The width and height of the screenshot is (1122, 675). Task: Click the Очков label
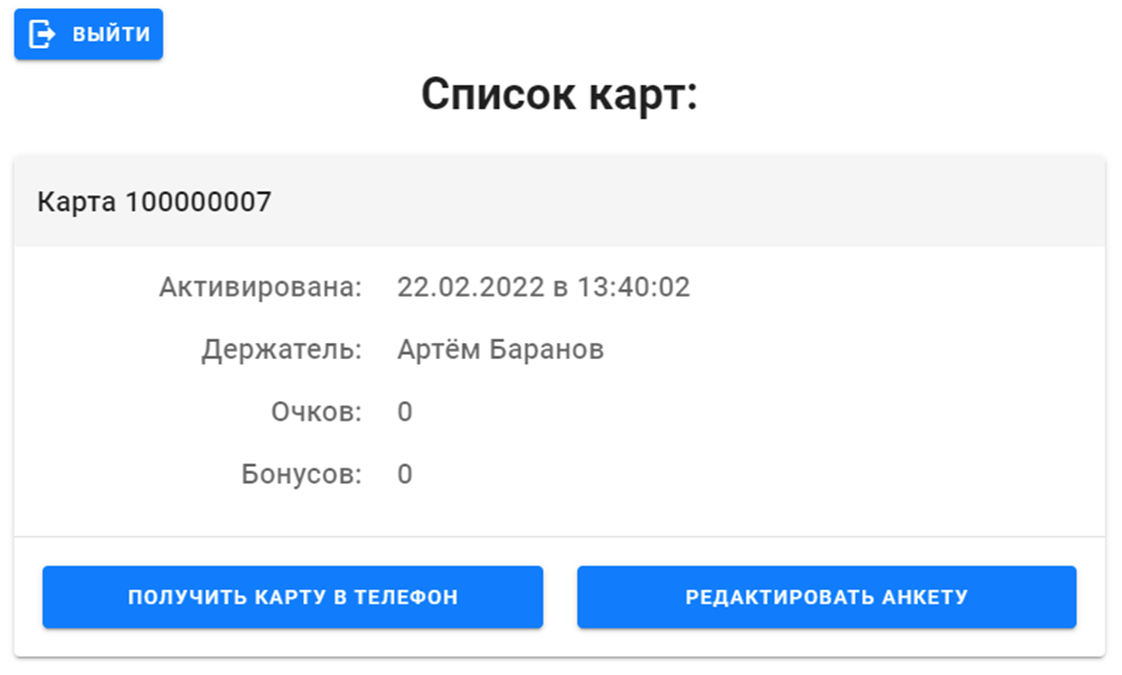coord(316,412)
